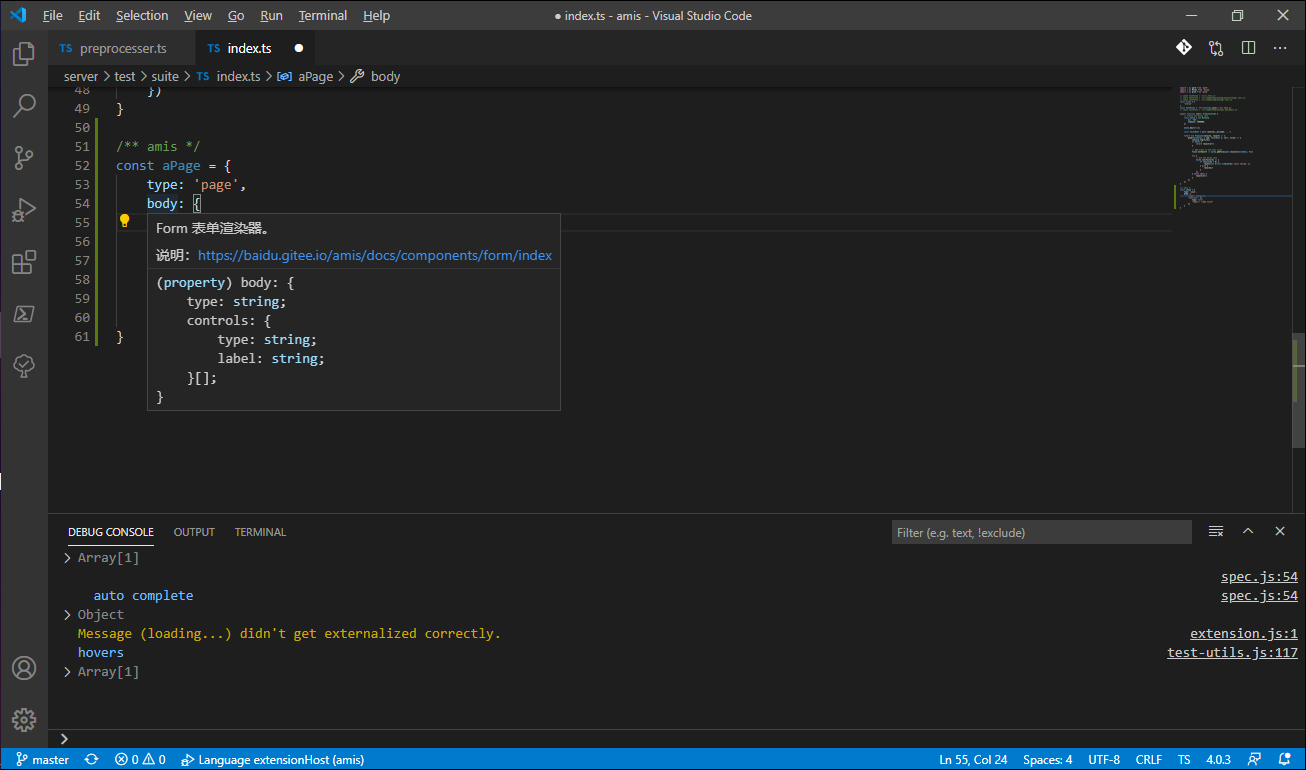
Task: Select the index.ts editor tab
Action: click(256, 48)
